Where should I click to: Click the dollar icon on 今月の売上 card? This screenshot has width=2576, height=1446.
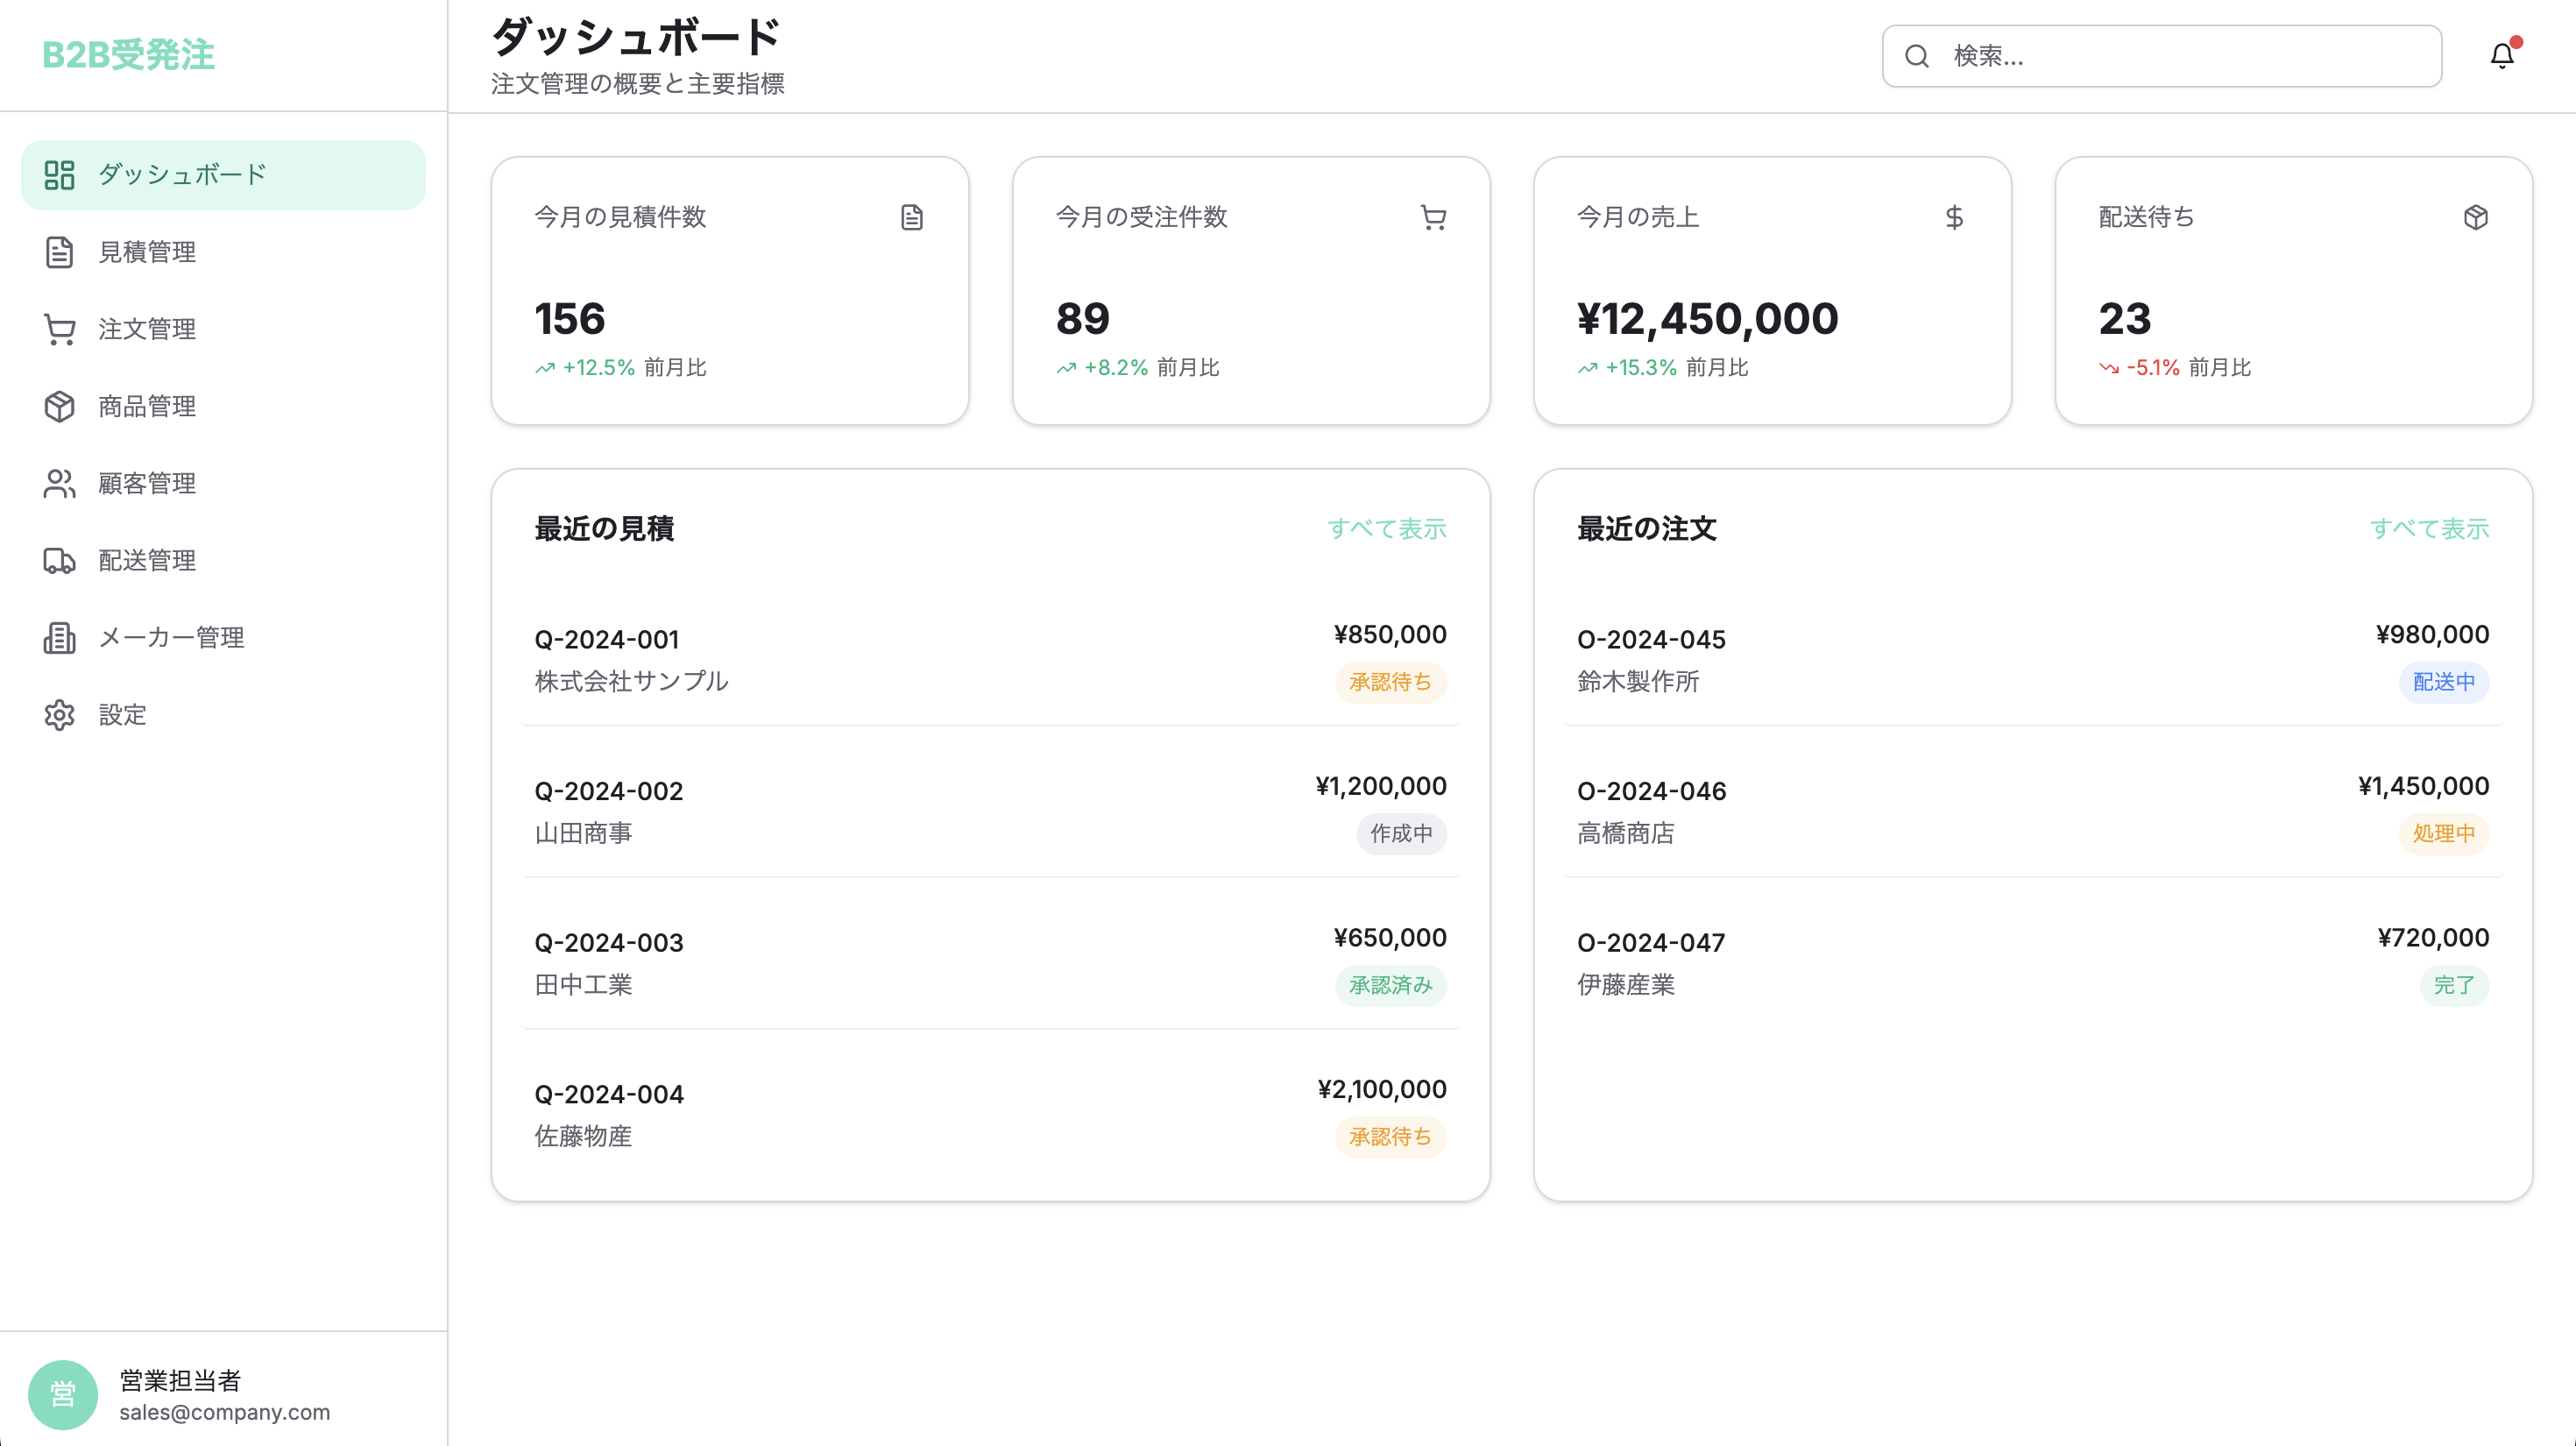(1954, 217)
